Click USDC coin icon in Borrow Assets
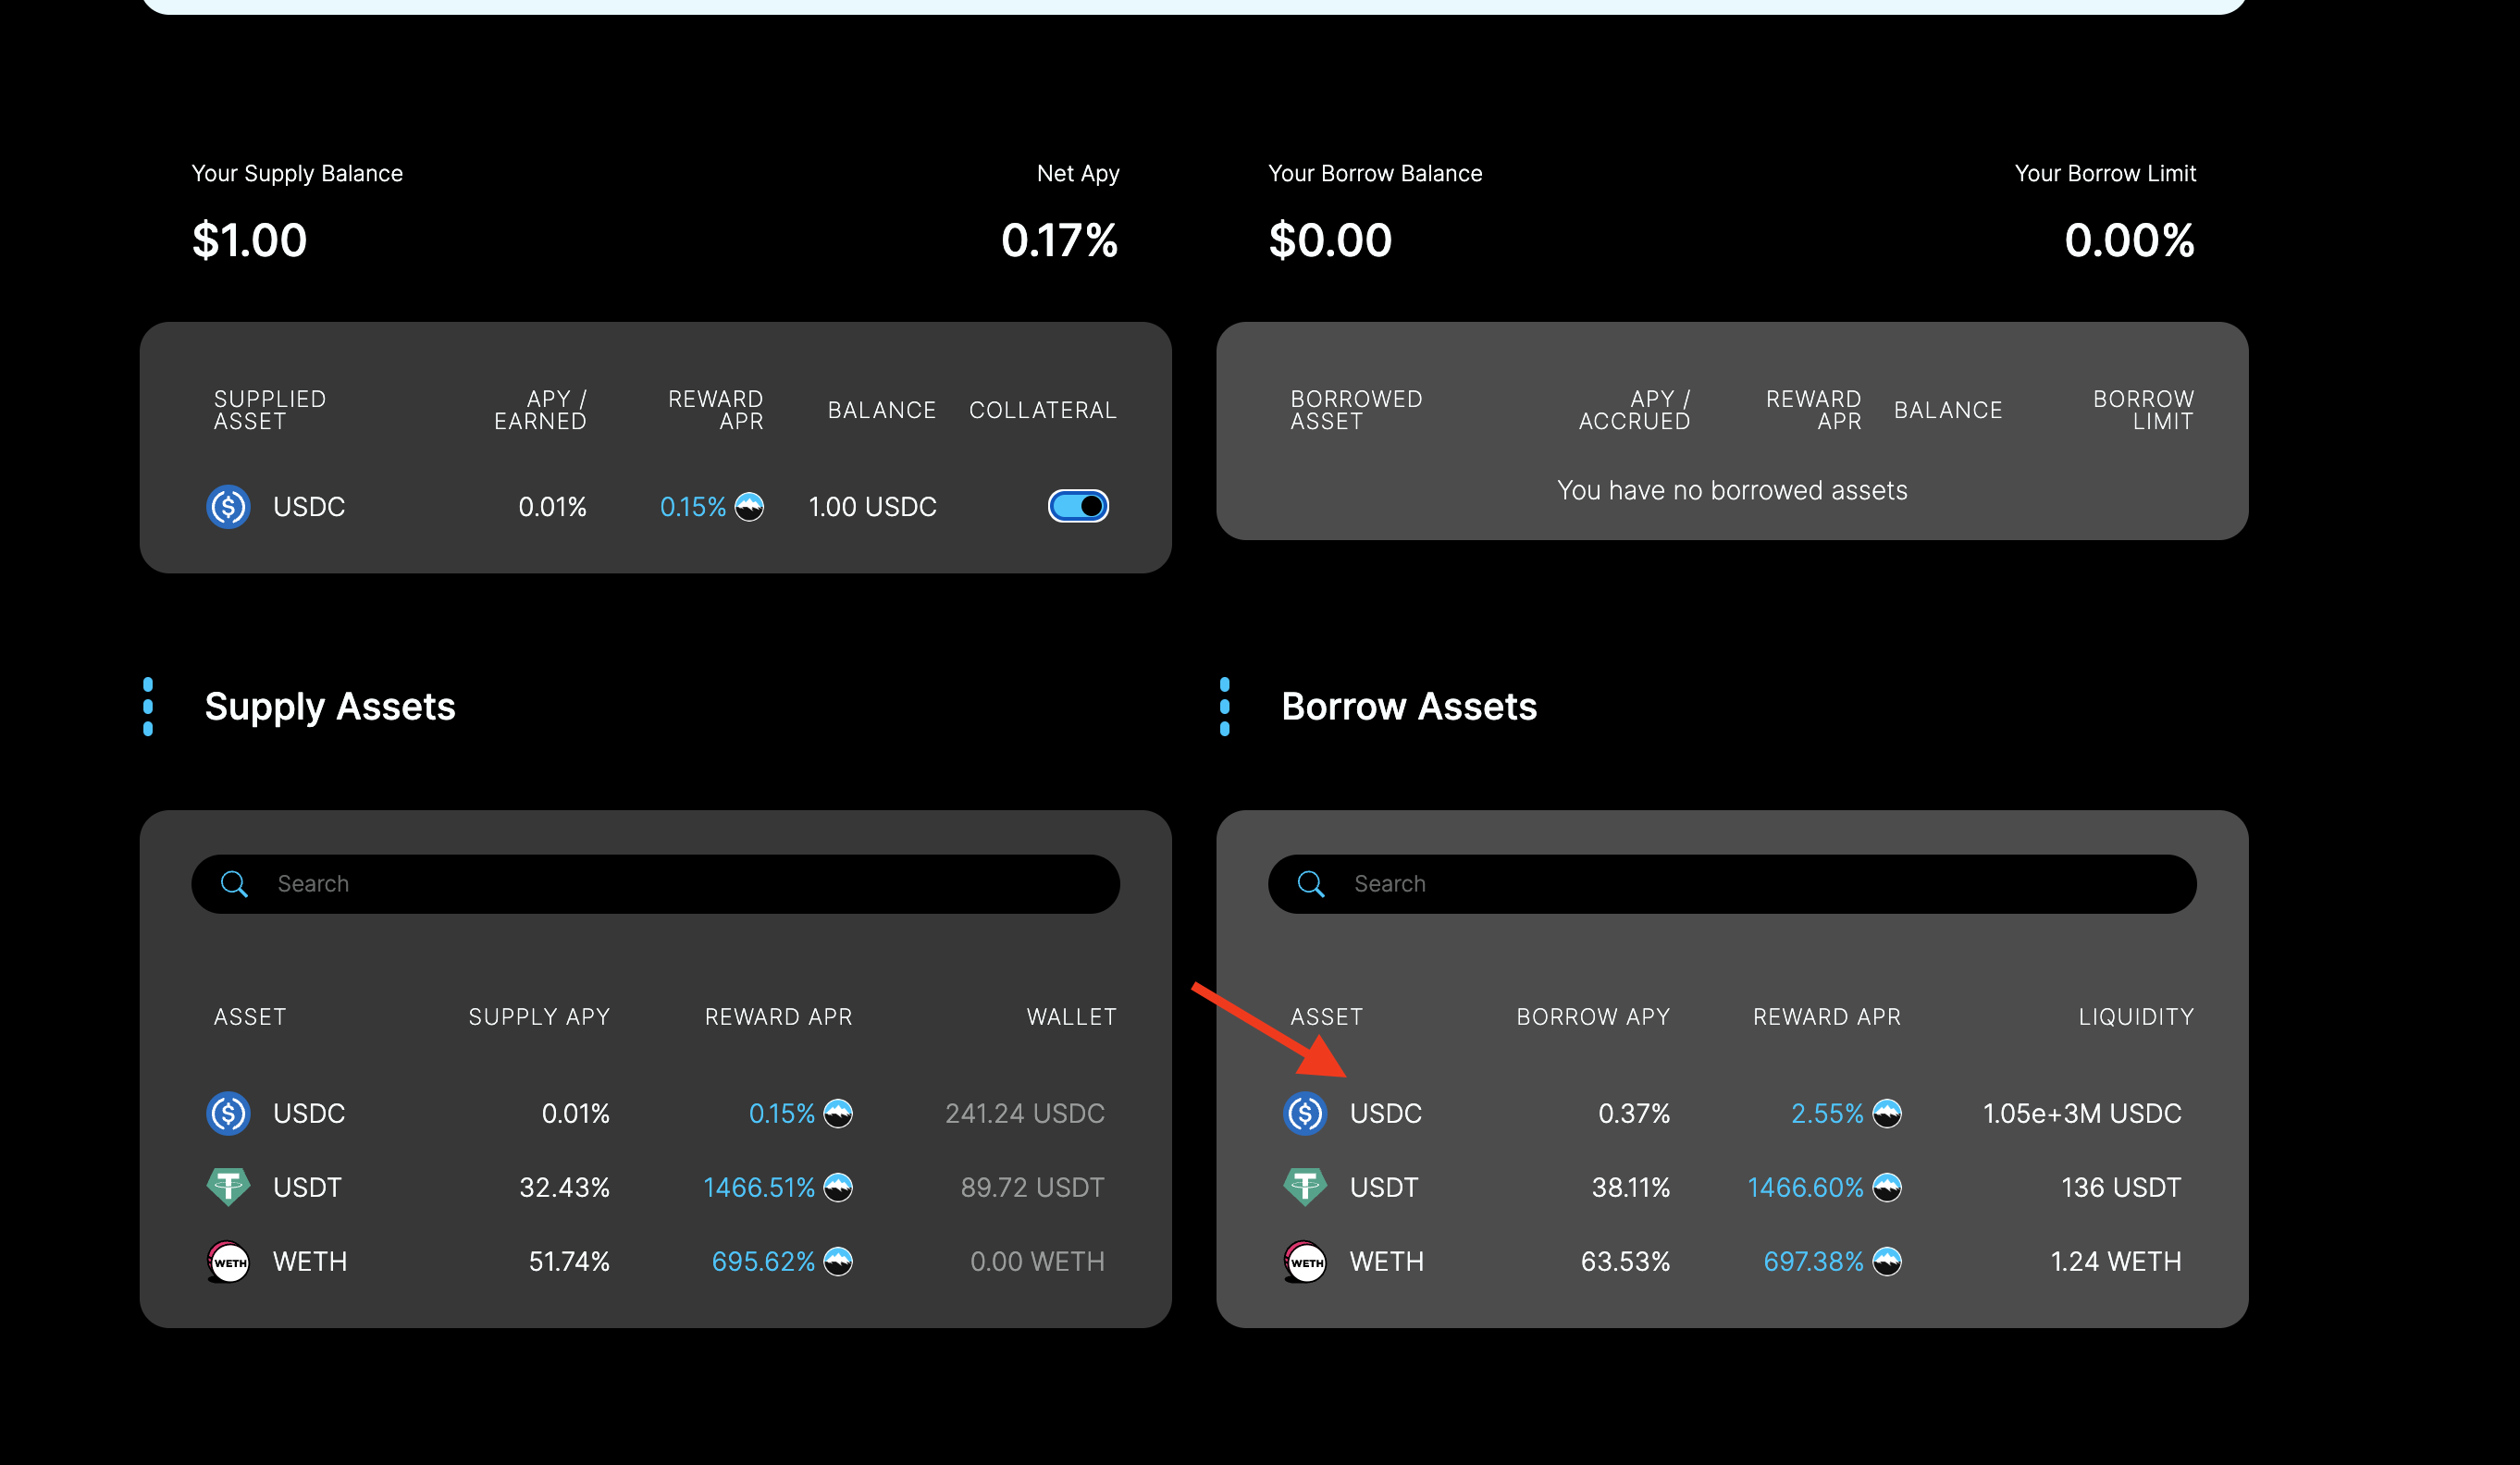The width and height of the screenshot is (2520, 1465). (1305, 1113)
